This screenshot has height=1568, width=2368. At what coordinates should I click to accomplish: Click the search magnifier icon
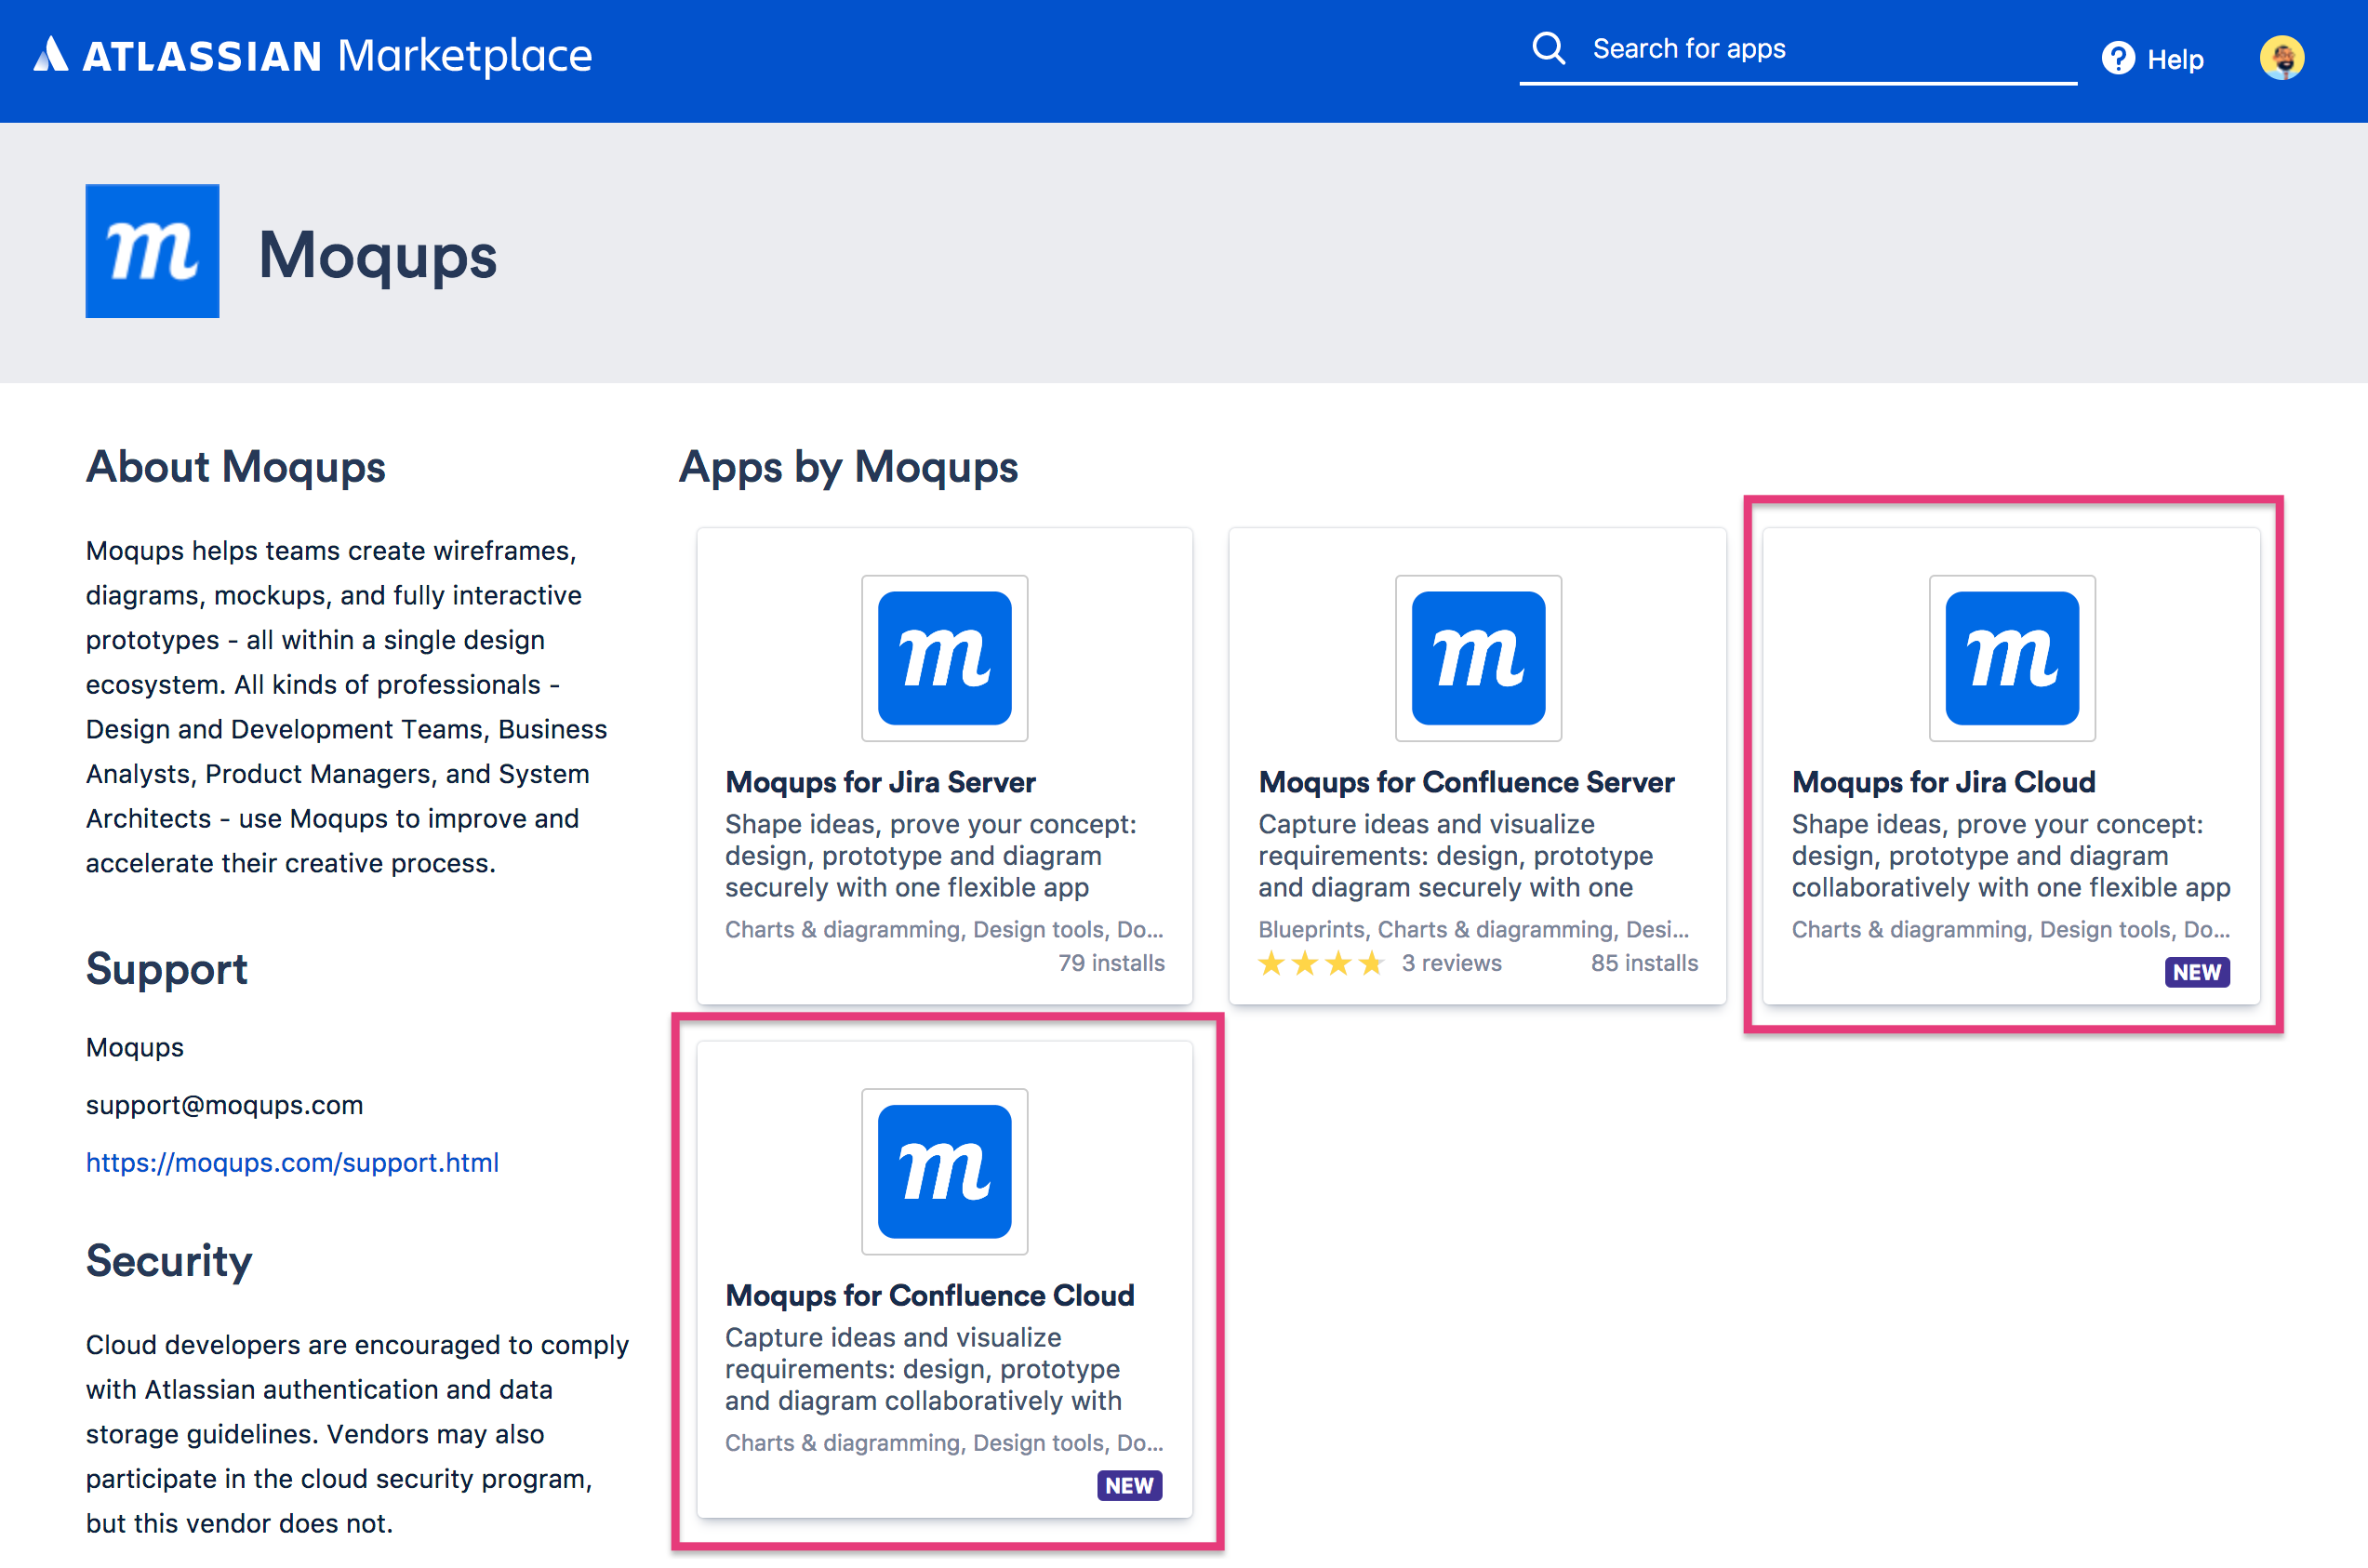[1548, 48]
